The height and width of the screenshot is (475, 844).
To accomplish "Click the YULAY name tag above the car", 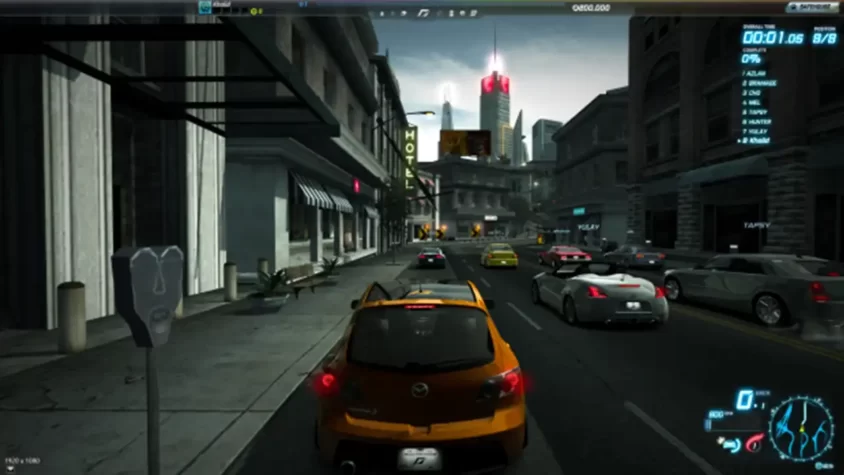I will [x=588, y=227].
